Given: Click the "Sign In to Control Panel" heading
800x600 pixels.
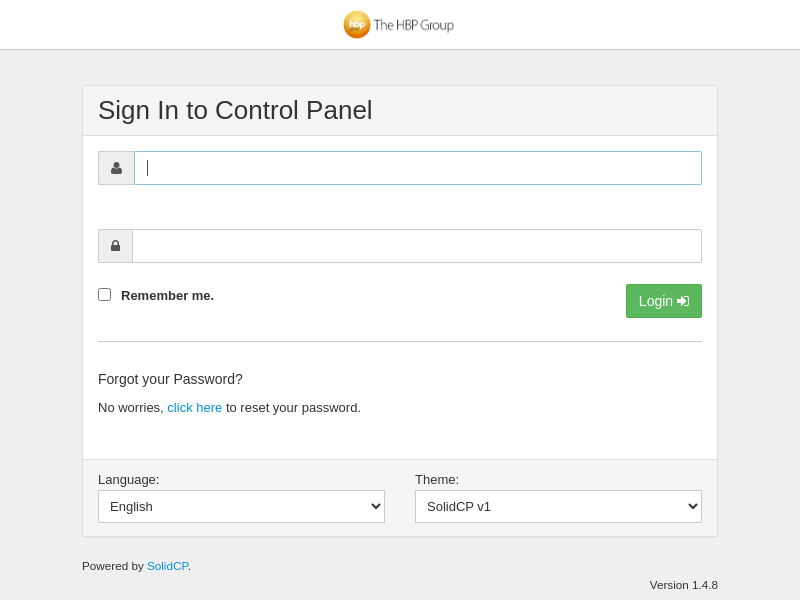Looking at the screenshot, I should [x=235, y=110].
